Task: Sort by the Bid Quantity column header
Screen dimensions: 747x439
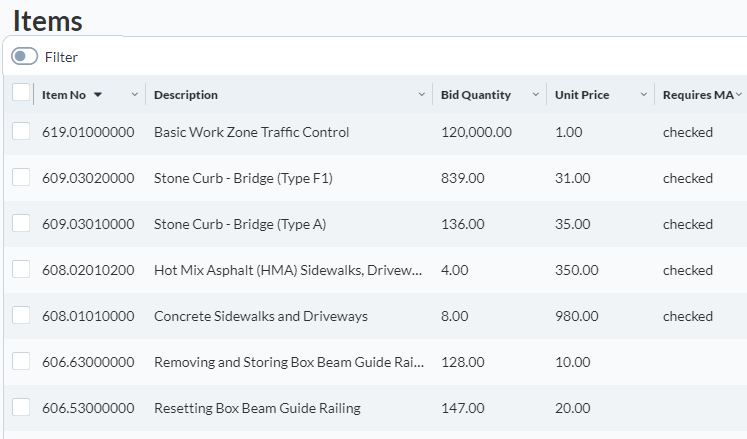Action: pos(475,95)
